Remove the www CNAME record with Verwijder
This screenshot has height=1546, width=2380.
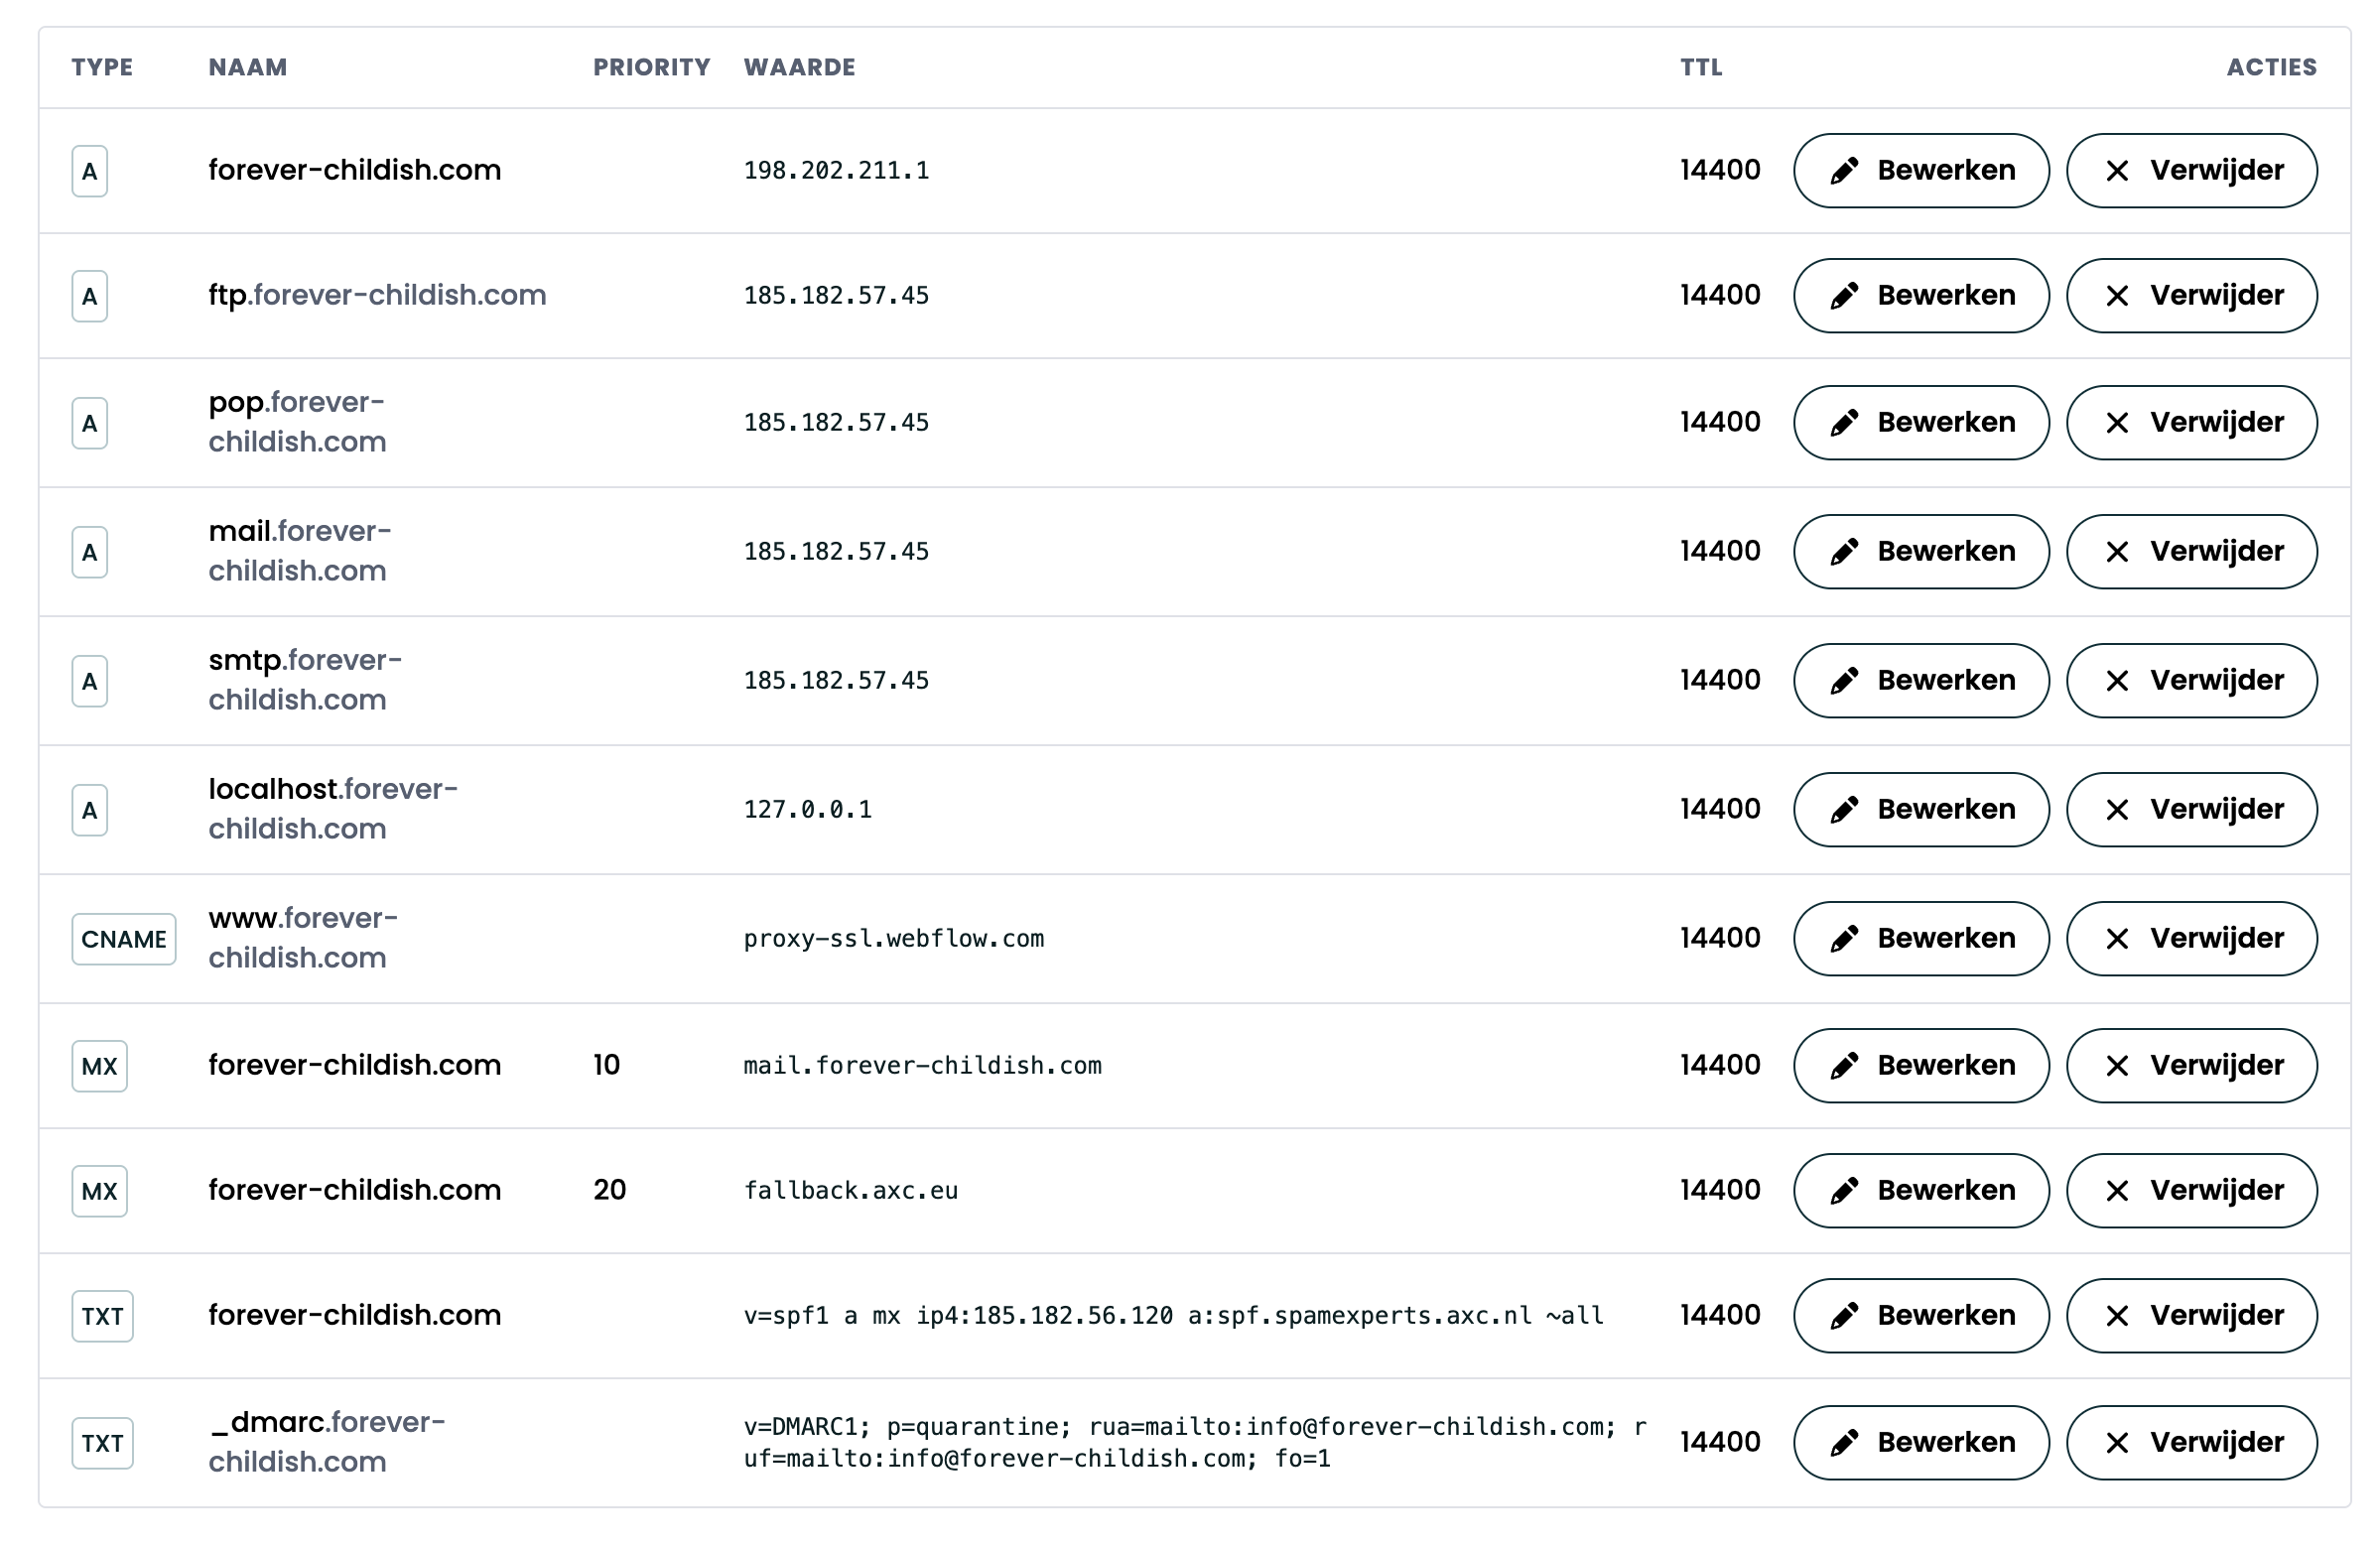[2191, 939]
